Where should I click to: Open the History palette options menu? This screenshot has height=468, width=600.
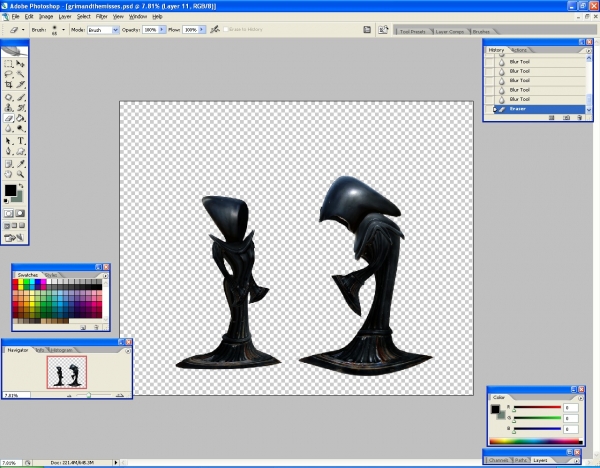[x=589, y=51]
